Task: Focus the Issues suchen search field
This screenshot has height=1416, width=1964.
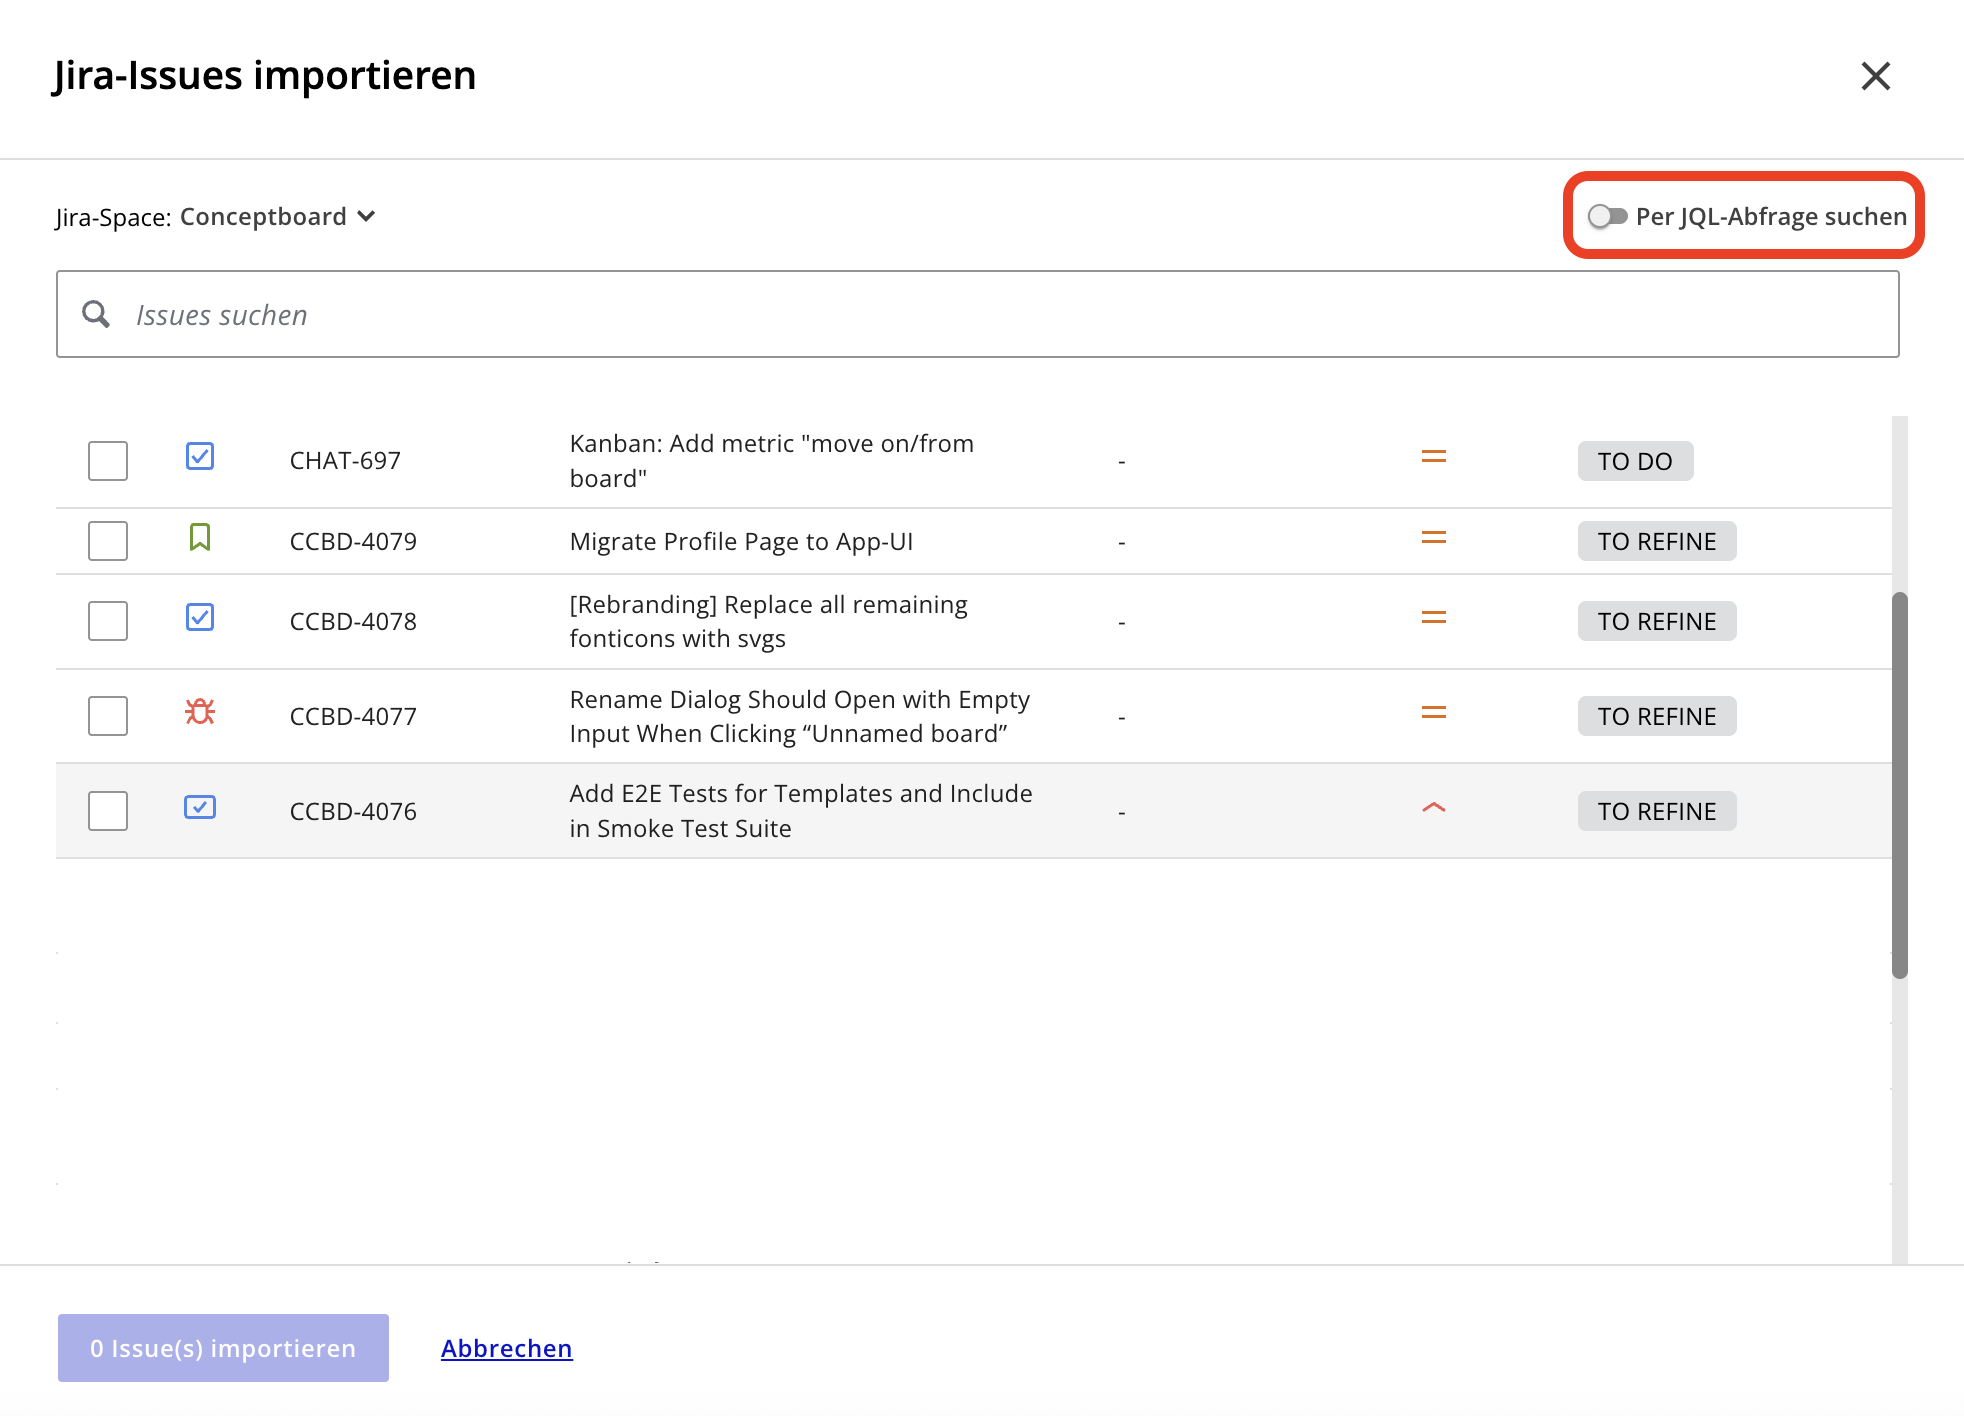Action: pyautogui.click(x=1000, y=314)
